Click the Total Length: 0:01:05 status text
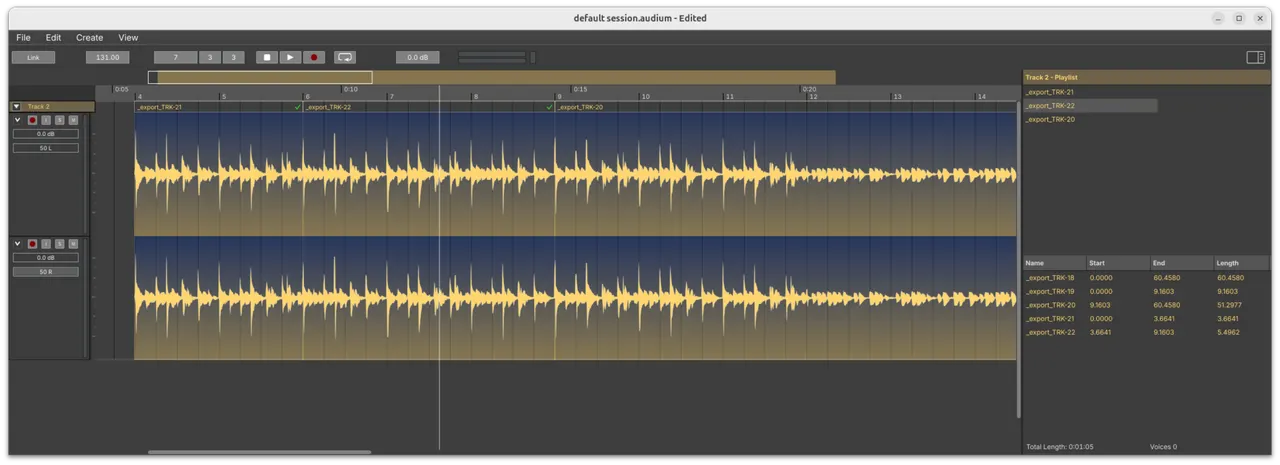1280x465 pixels. coord(1059,447)
